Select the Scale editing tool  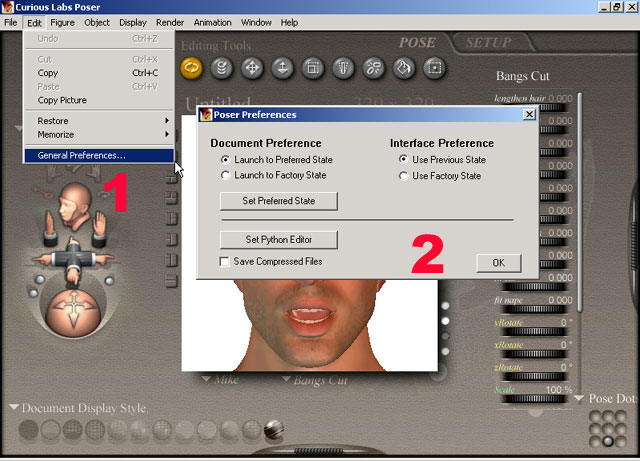[x=313, y=67]
